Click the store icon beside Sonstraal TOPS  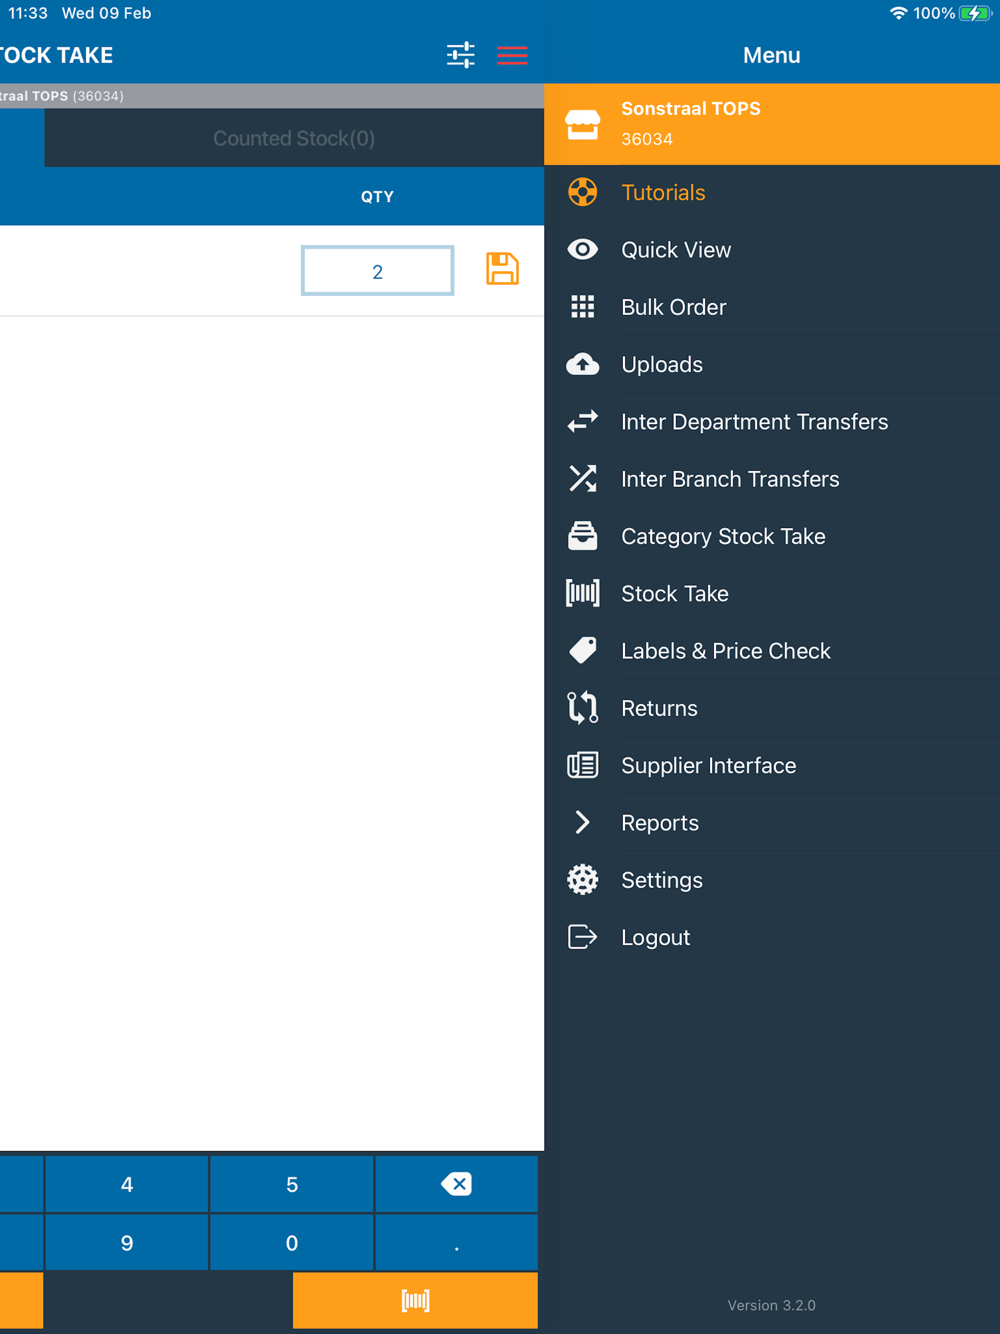[583, 124]
